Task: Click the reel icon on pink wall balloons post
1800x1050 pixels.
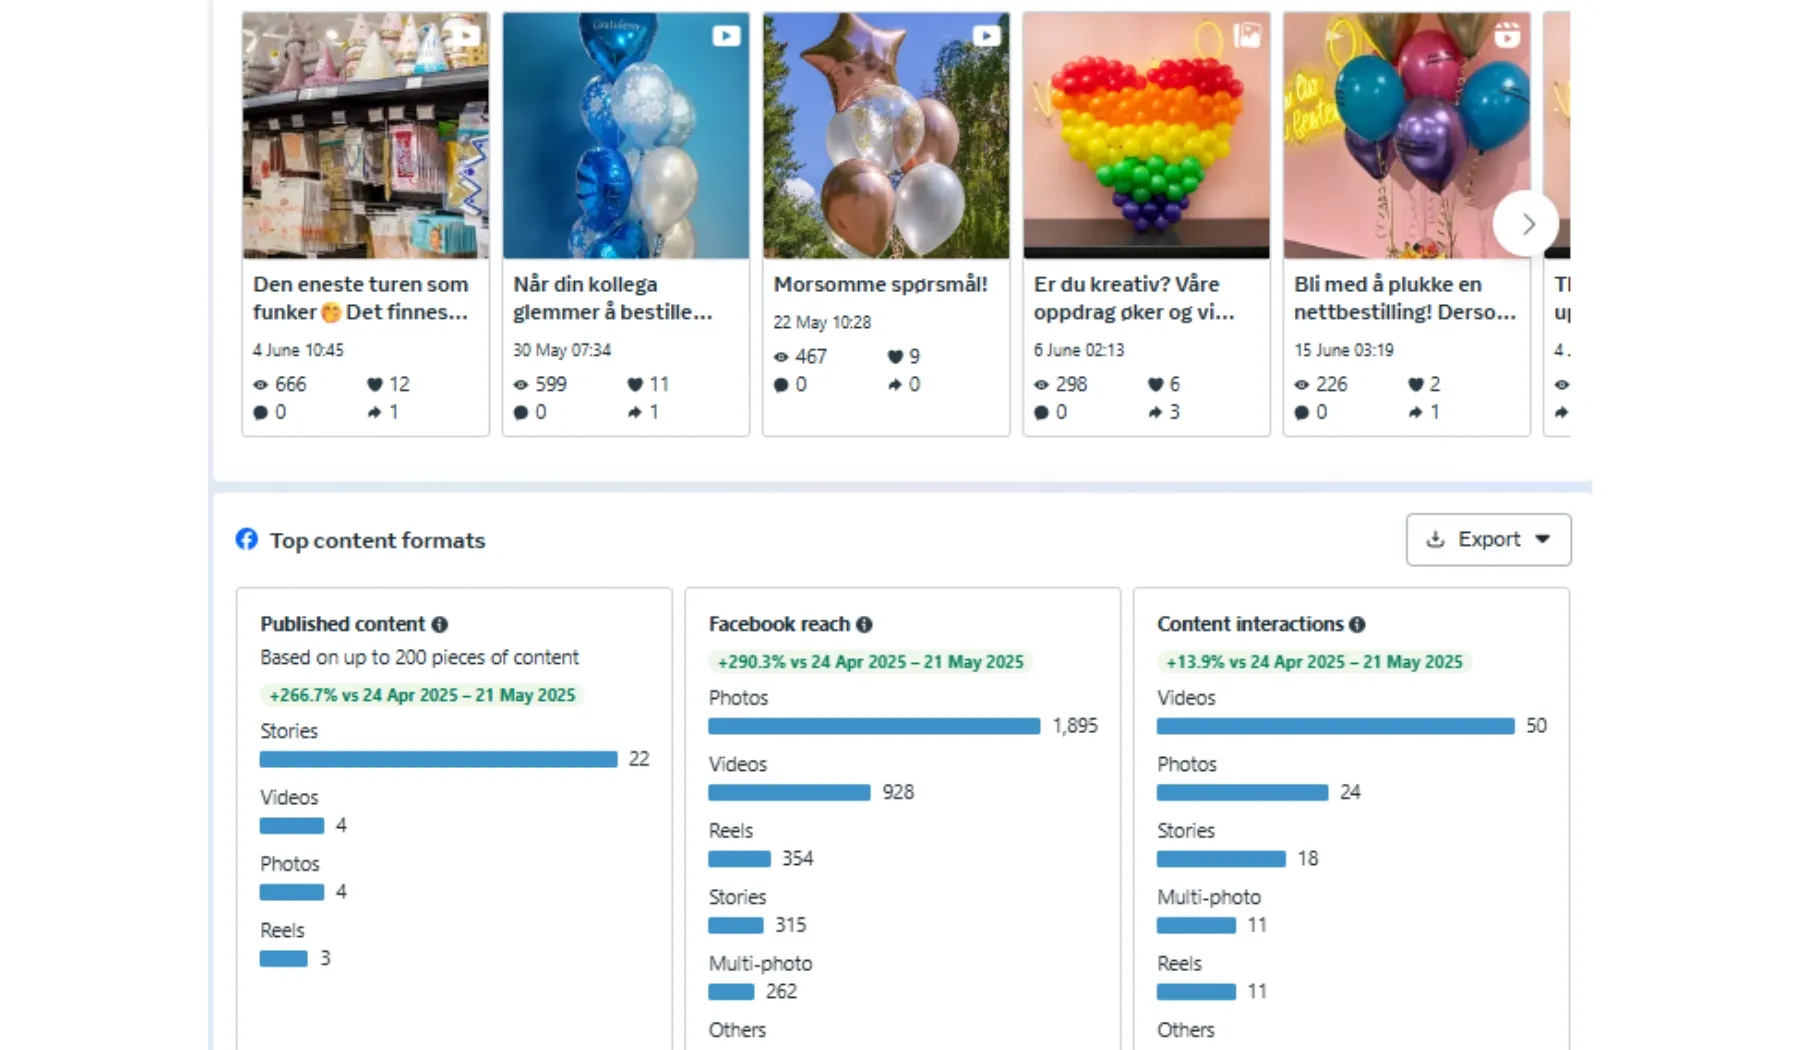Action: [1507, 36]
